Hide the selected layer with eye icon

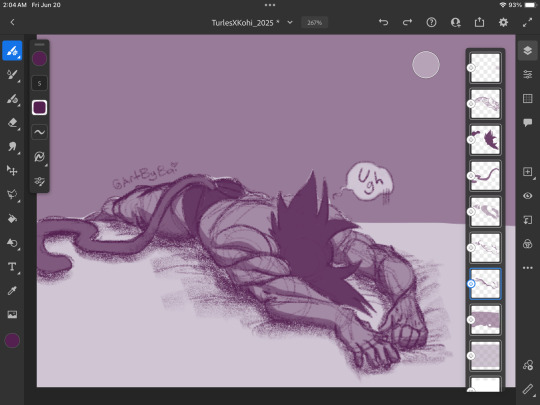tap(527, 196)
